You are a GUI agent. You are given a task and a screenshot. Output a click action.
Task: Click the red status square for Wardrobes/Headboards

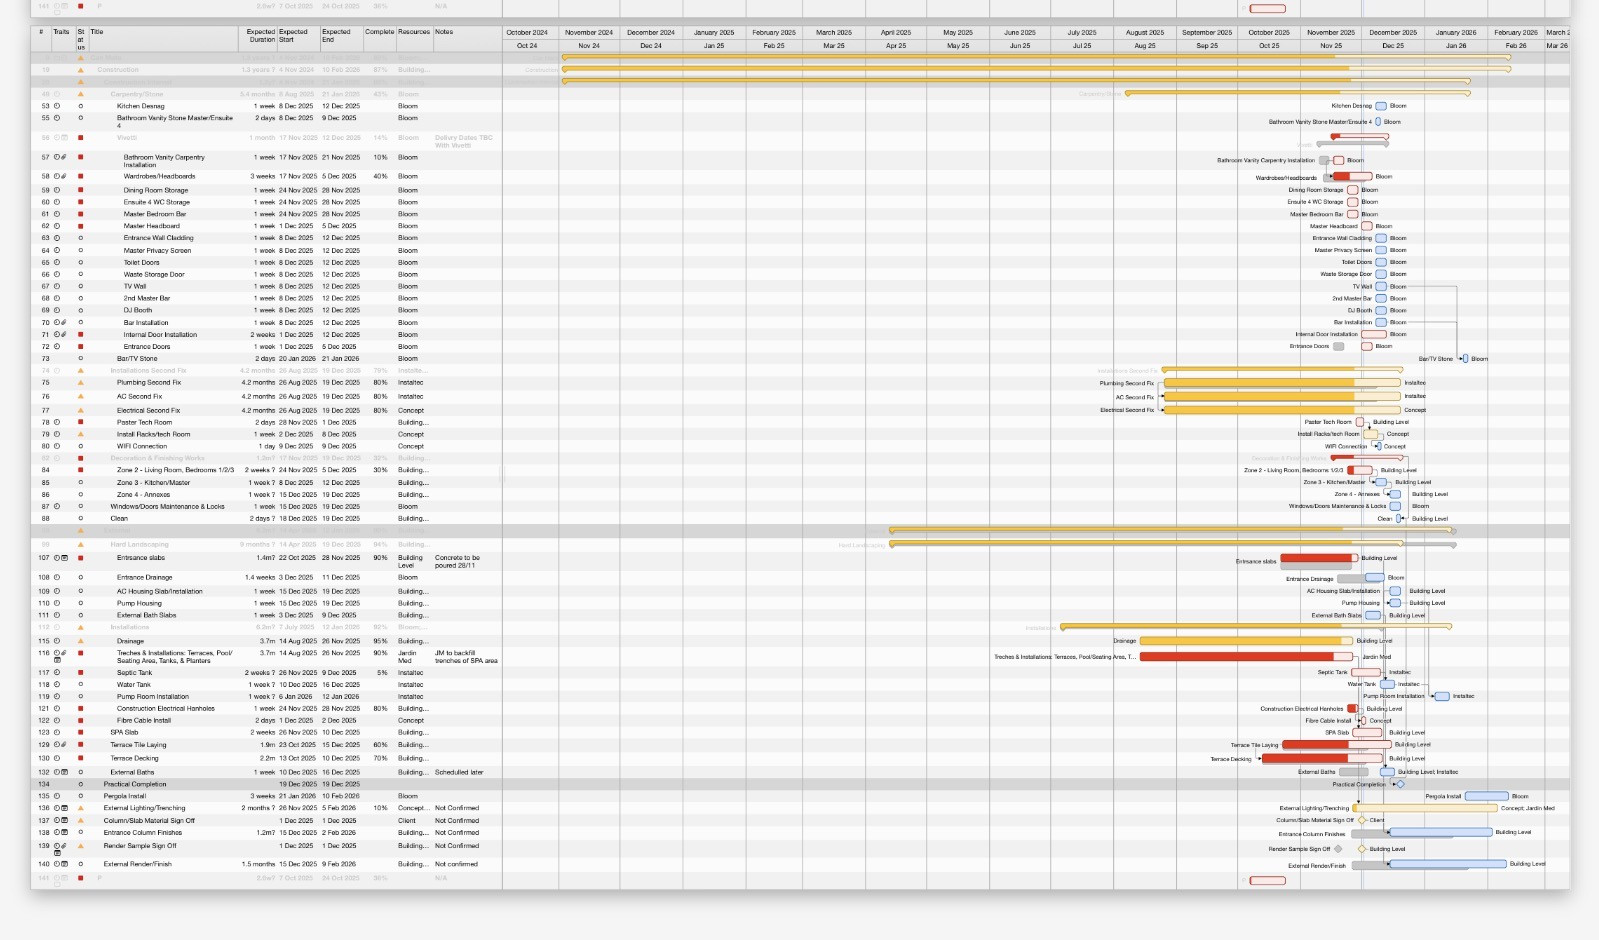[x=81, y=176]
